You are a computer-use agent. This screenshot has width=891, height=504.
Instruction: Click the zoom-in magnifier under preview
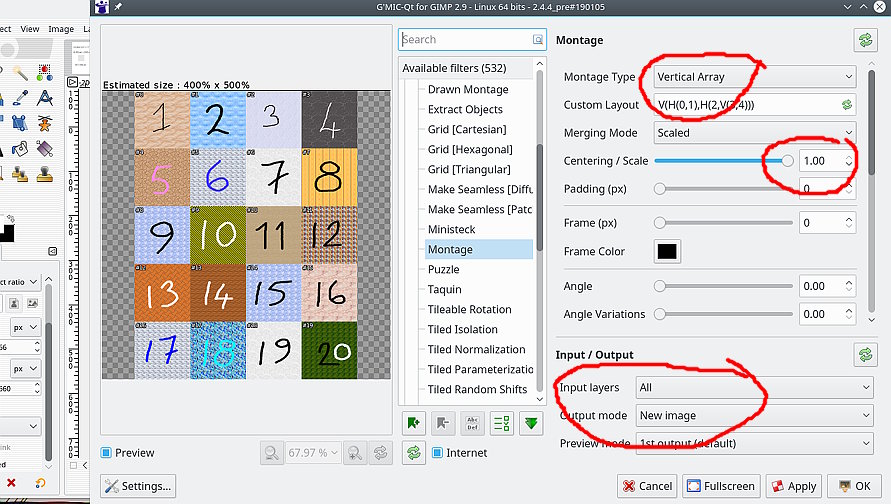tap(354, 453)
